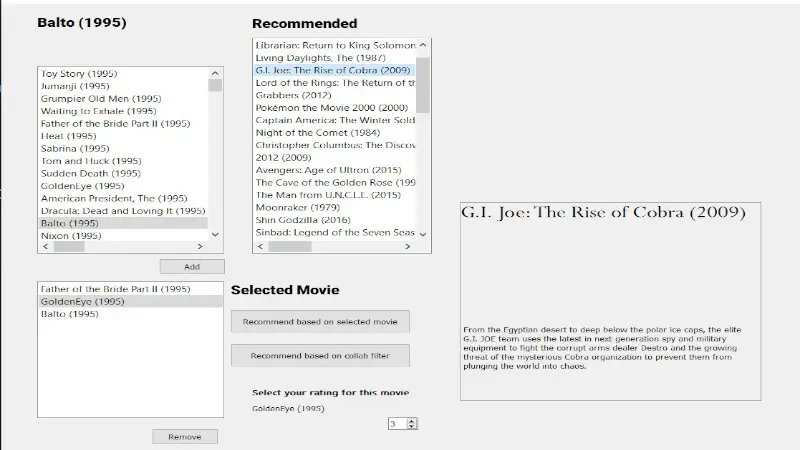Select Waiting to Exhale (1995)
800x450 pixels.
[x=123, y=111]
